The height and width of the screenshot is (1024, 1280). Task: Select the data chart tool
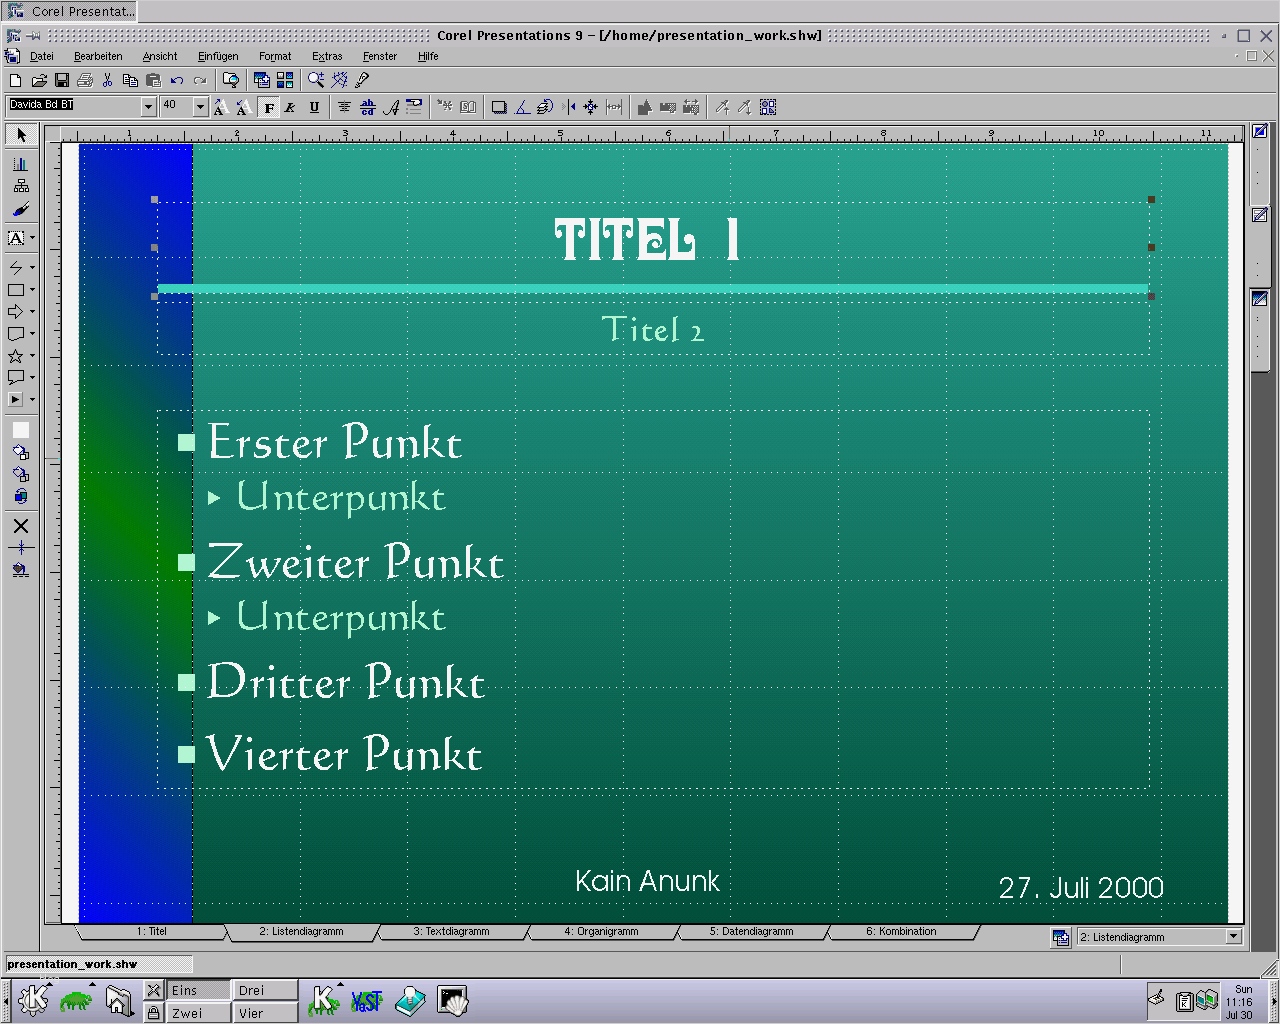[20, 164]
